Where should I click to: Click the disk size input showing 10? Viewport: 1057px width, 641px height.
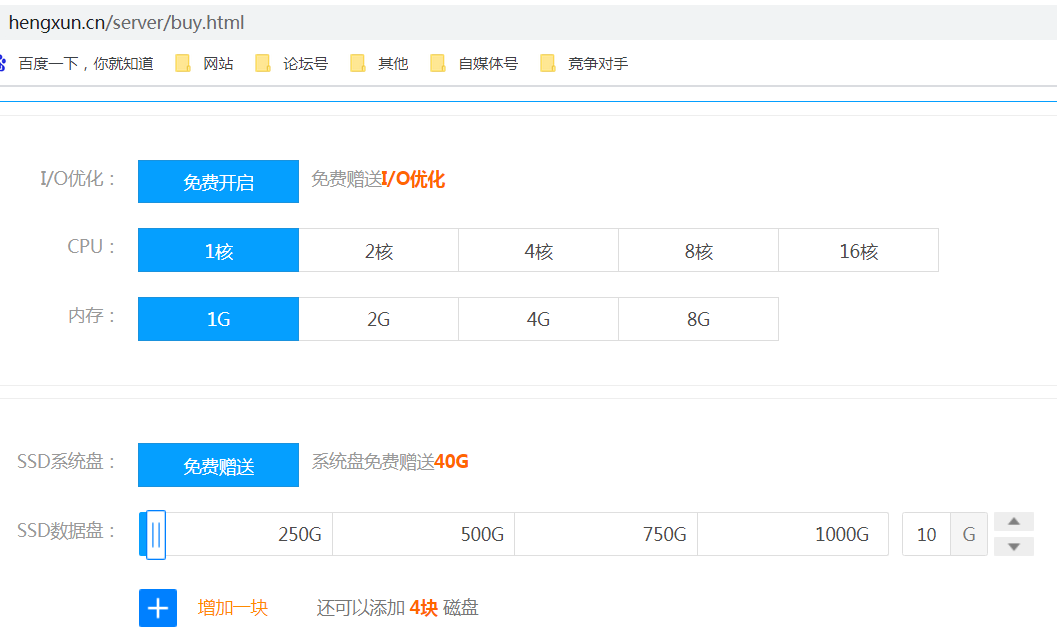925,534
